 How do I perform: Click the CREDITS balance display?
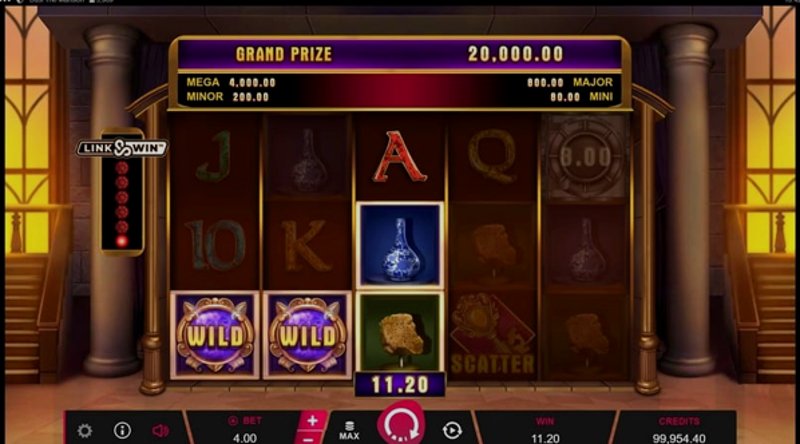(x=679, y=429)
